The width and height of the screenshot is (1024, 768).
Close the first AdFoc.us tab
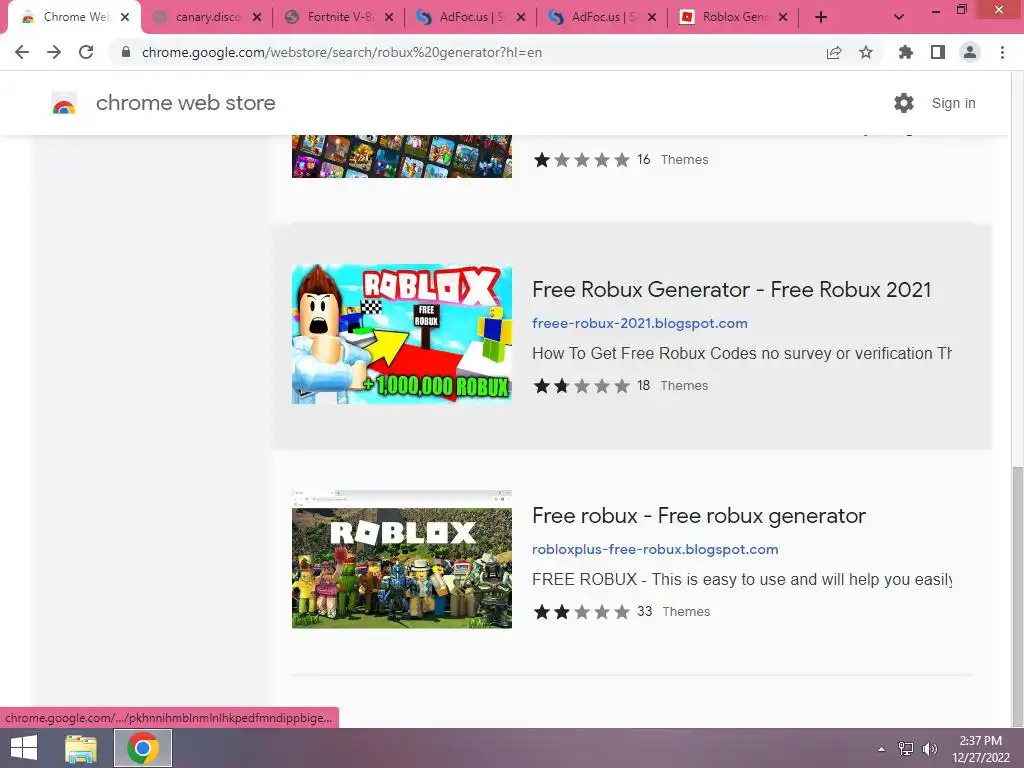521,18
